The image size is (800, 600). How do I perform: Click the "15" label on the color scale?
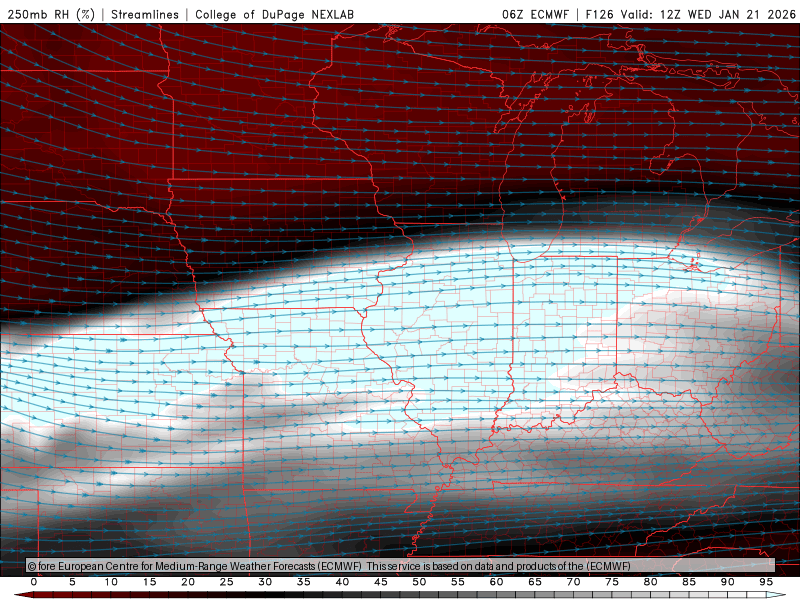click(149, 582)
